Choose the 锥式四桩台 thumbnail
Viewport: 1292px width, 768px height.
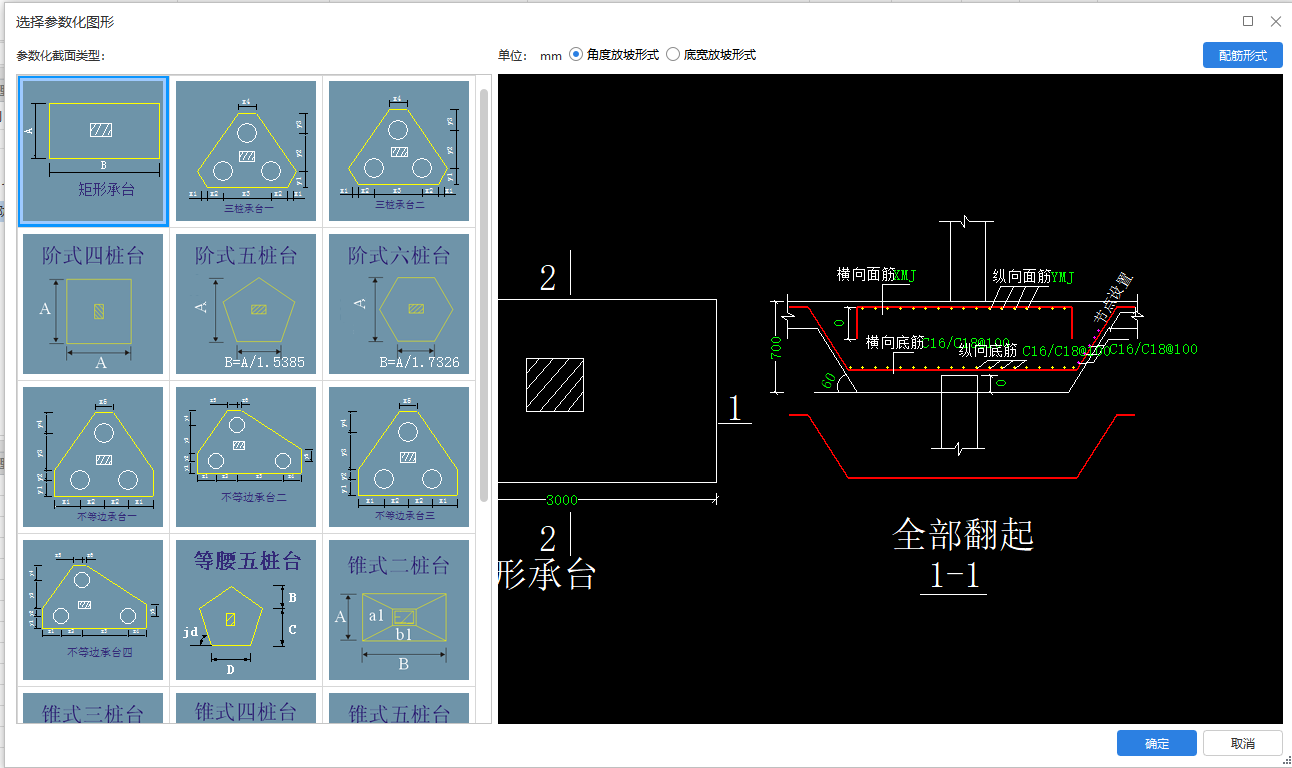[246, 708]
